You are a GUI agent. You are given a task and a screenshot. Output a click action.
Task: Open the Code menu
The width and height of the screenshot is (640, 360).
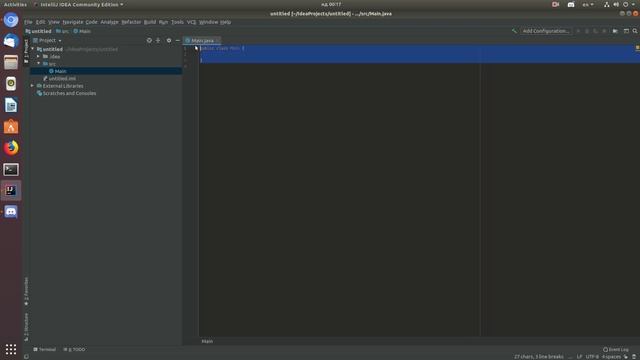91,22
